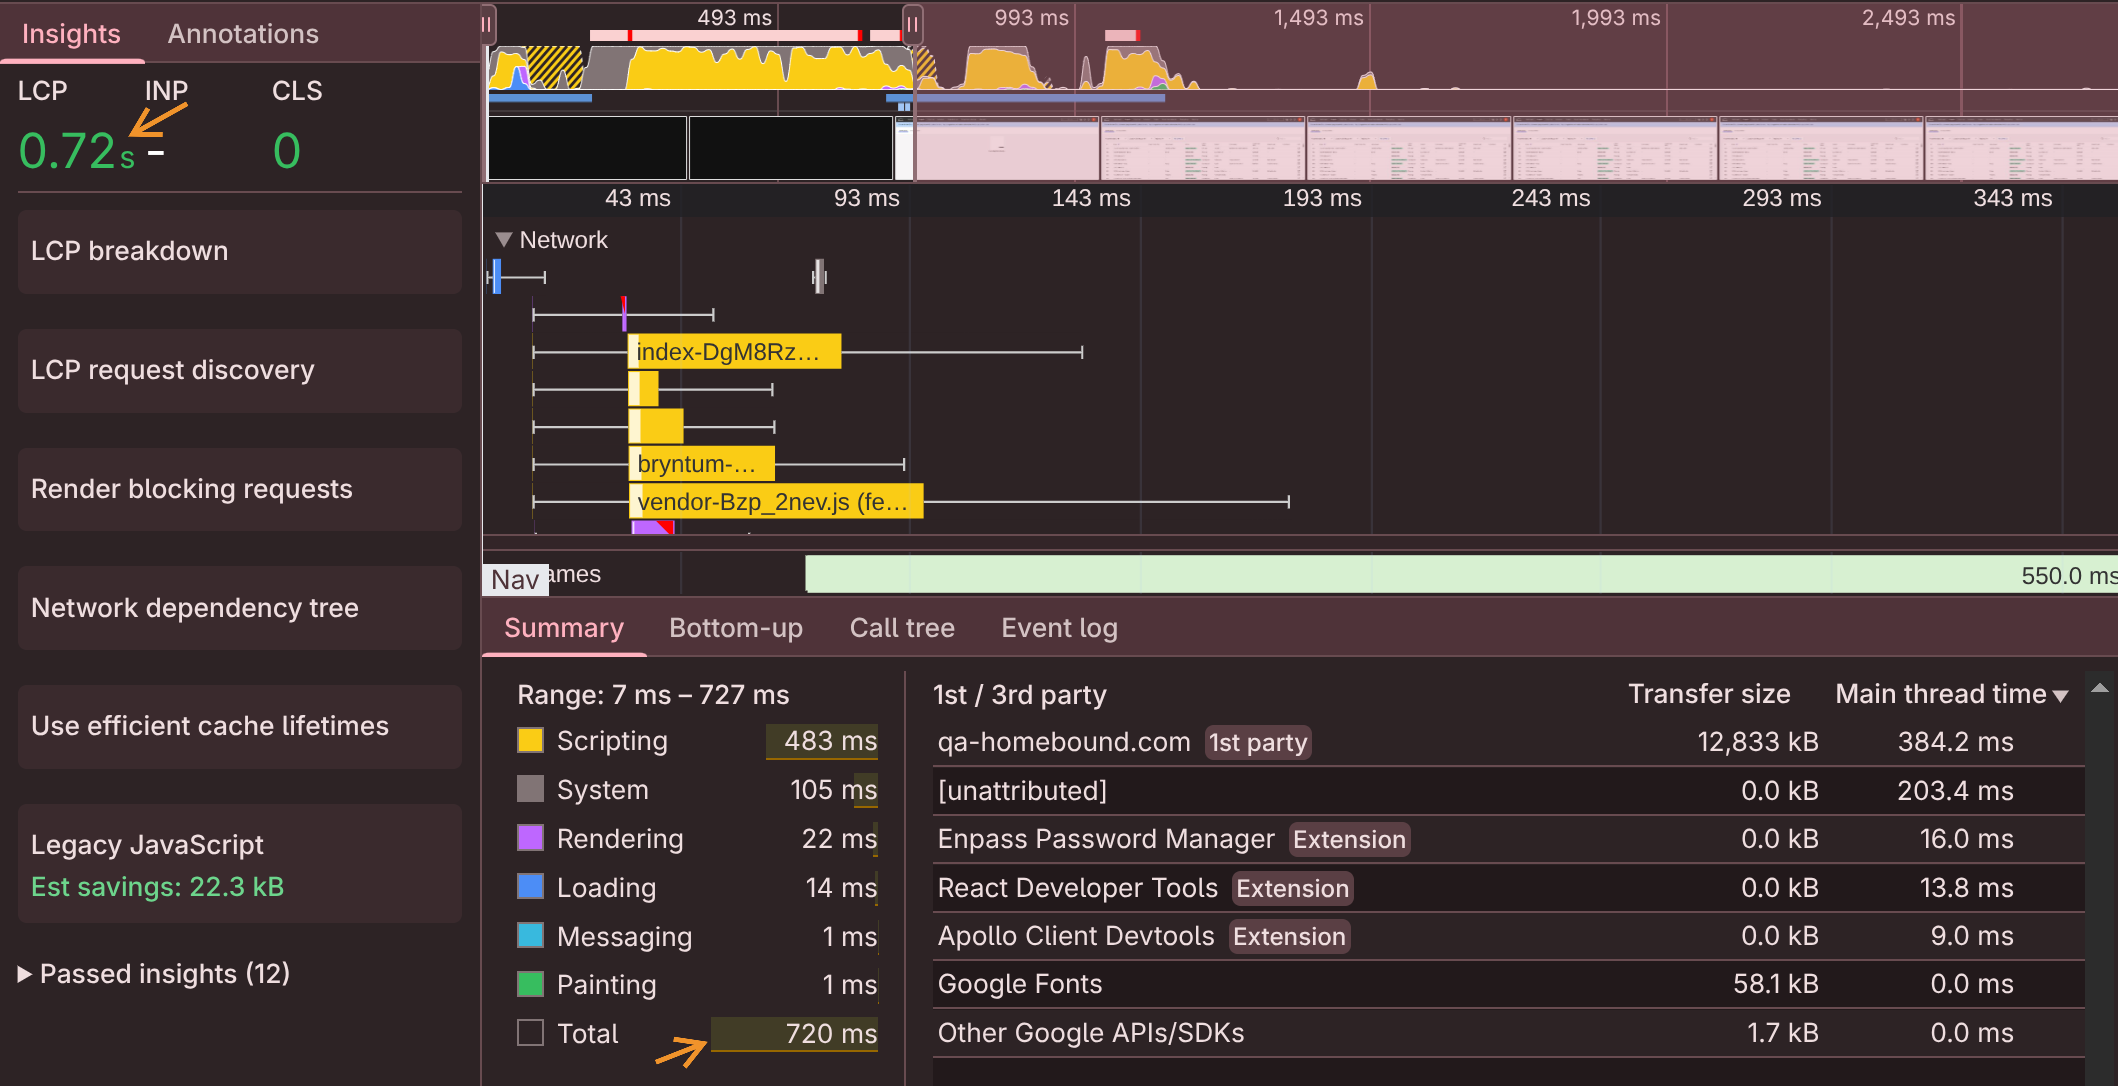Screen dimensions: 2118x1086
Task: Select the vendor-Bzp_2nev.js network request
Action: (775, 502)
